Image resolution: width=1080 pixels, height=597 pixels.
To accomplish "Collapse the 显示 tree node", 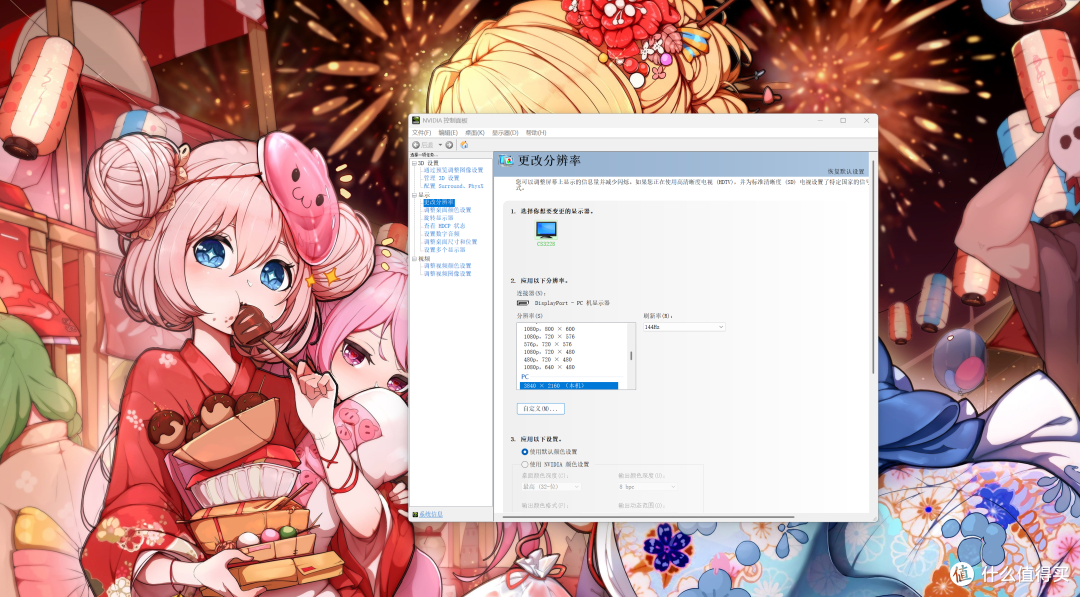I will coord(414,195).
